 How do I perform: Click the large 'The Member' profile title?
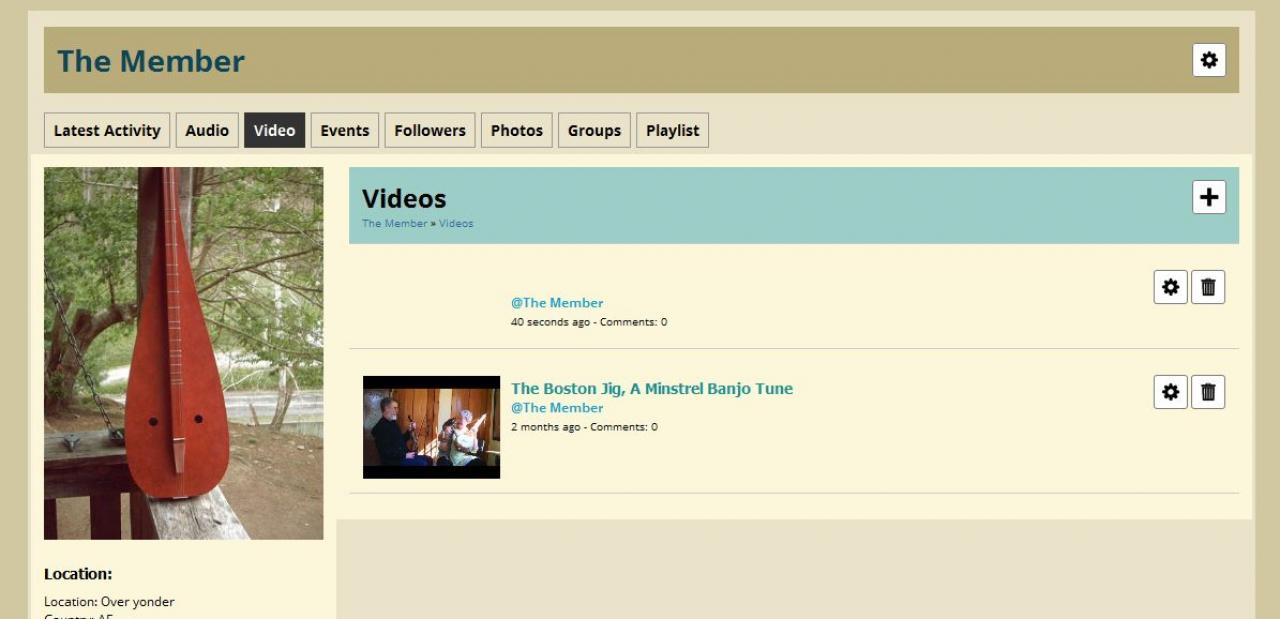151,61
